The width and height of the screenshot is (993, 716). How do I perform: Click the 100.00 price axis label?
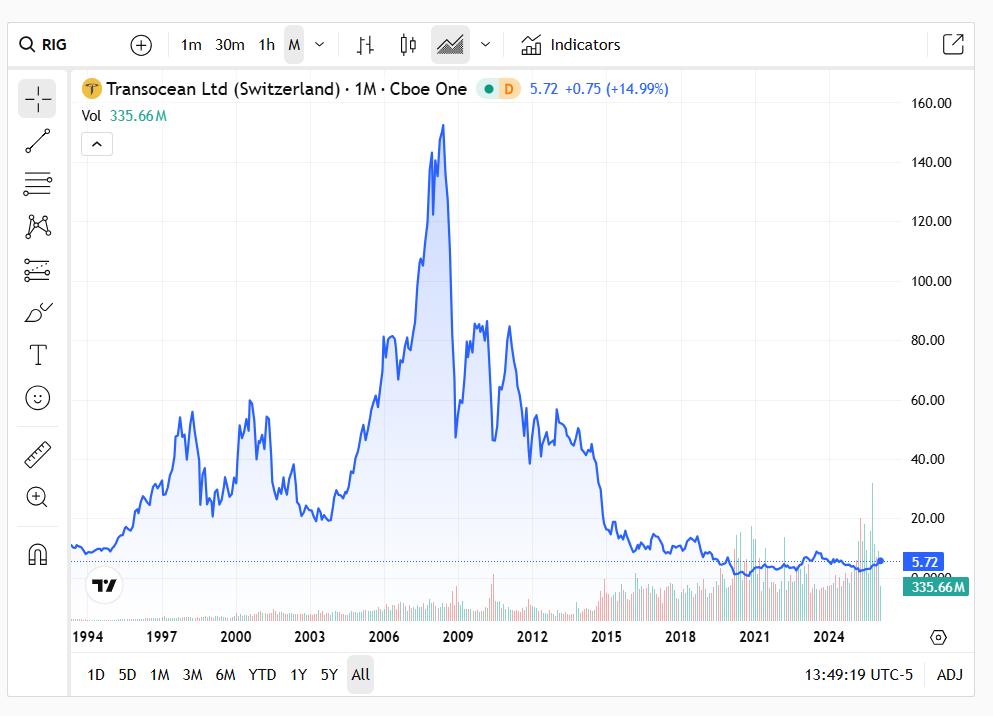pyautogui.click(x=931, y=281)
